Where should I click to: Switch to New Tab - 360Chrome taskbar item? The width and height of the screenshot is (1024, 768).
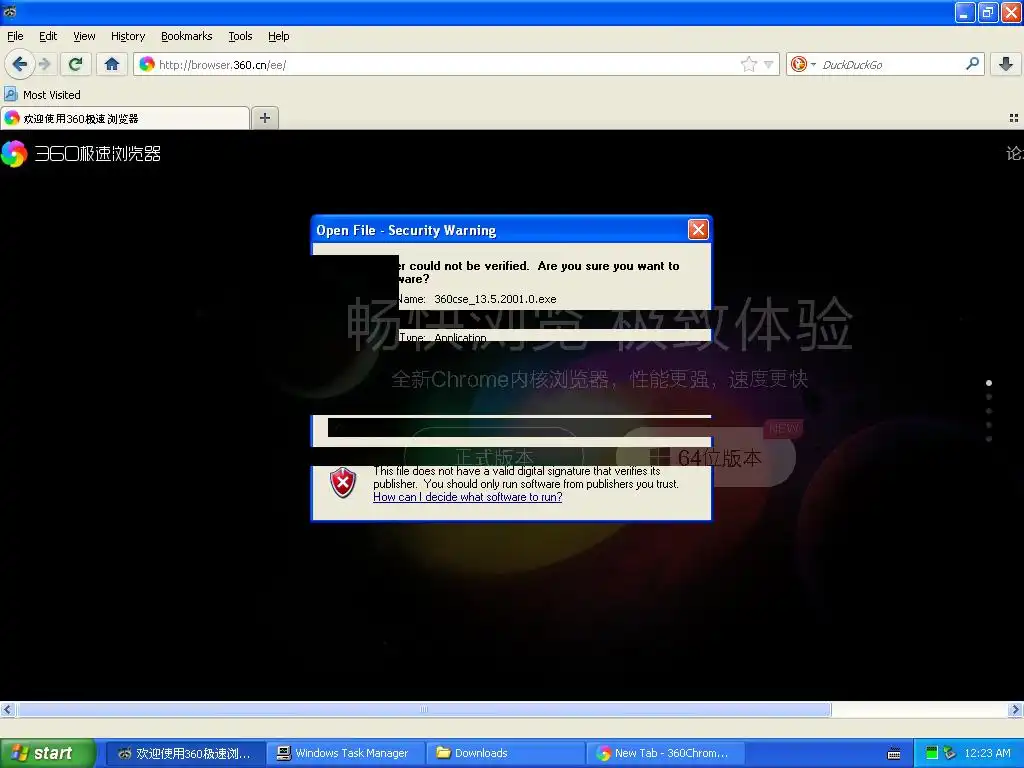pyautogui.click(x=665, y=753)
